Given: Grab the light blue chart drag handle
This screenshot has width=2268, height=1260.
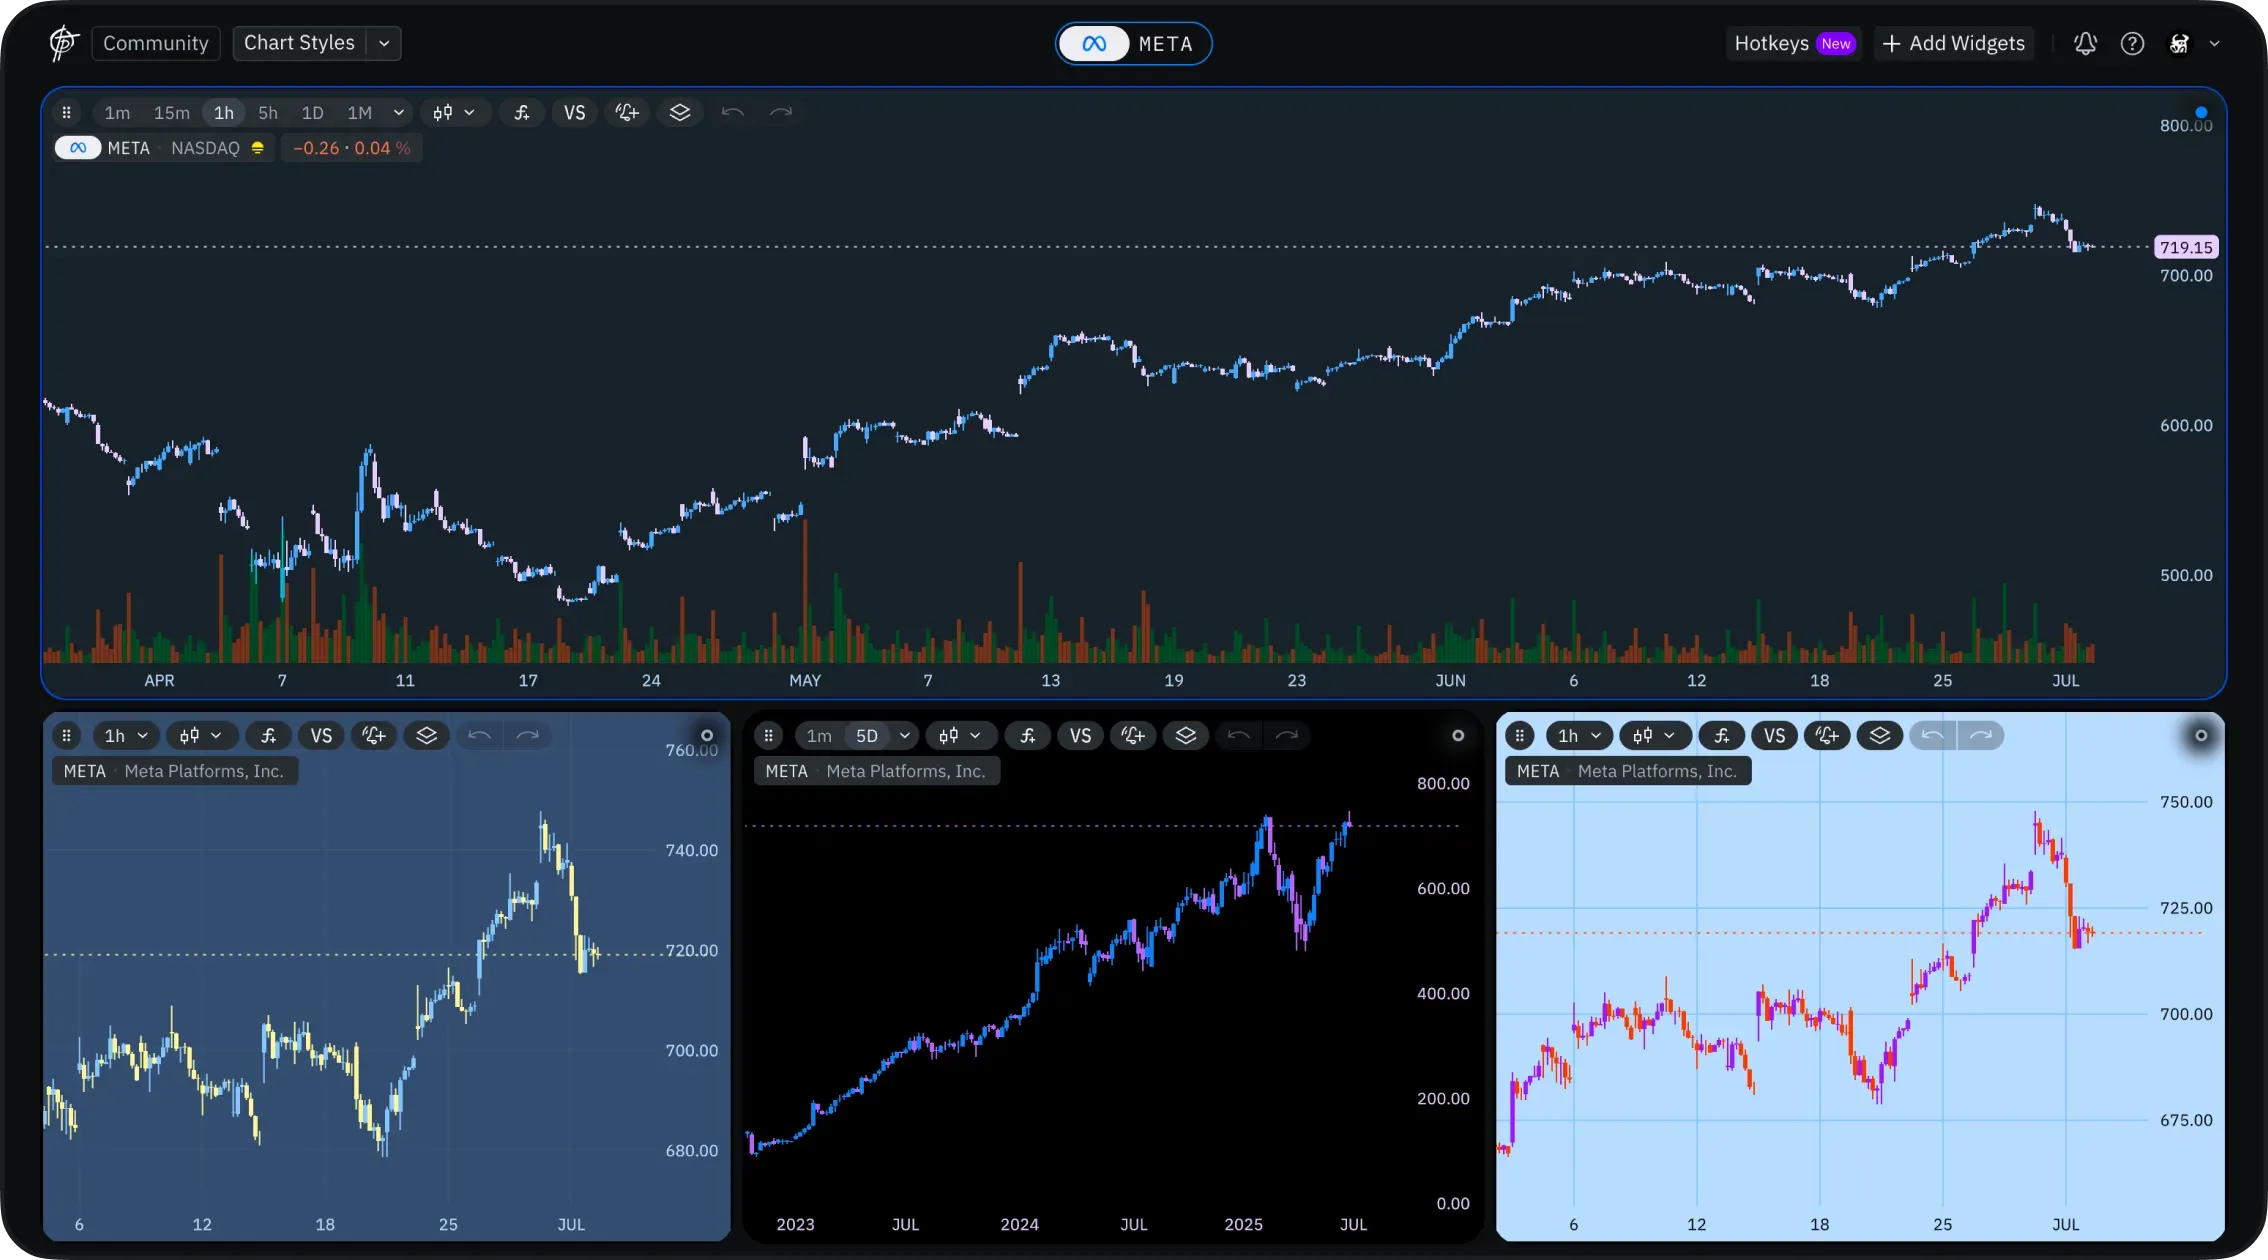Looking at the screenshot, I should click(x=1520, y=735).
